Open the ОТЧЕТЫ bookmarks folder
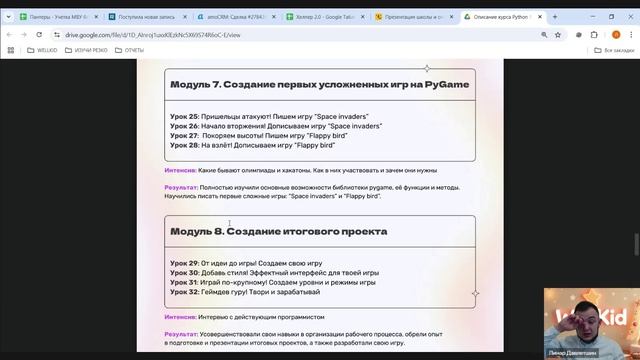 pyautogui.click(x=129, y=50)
